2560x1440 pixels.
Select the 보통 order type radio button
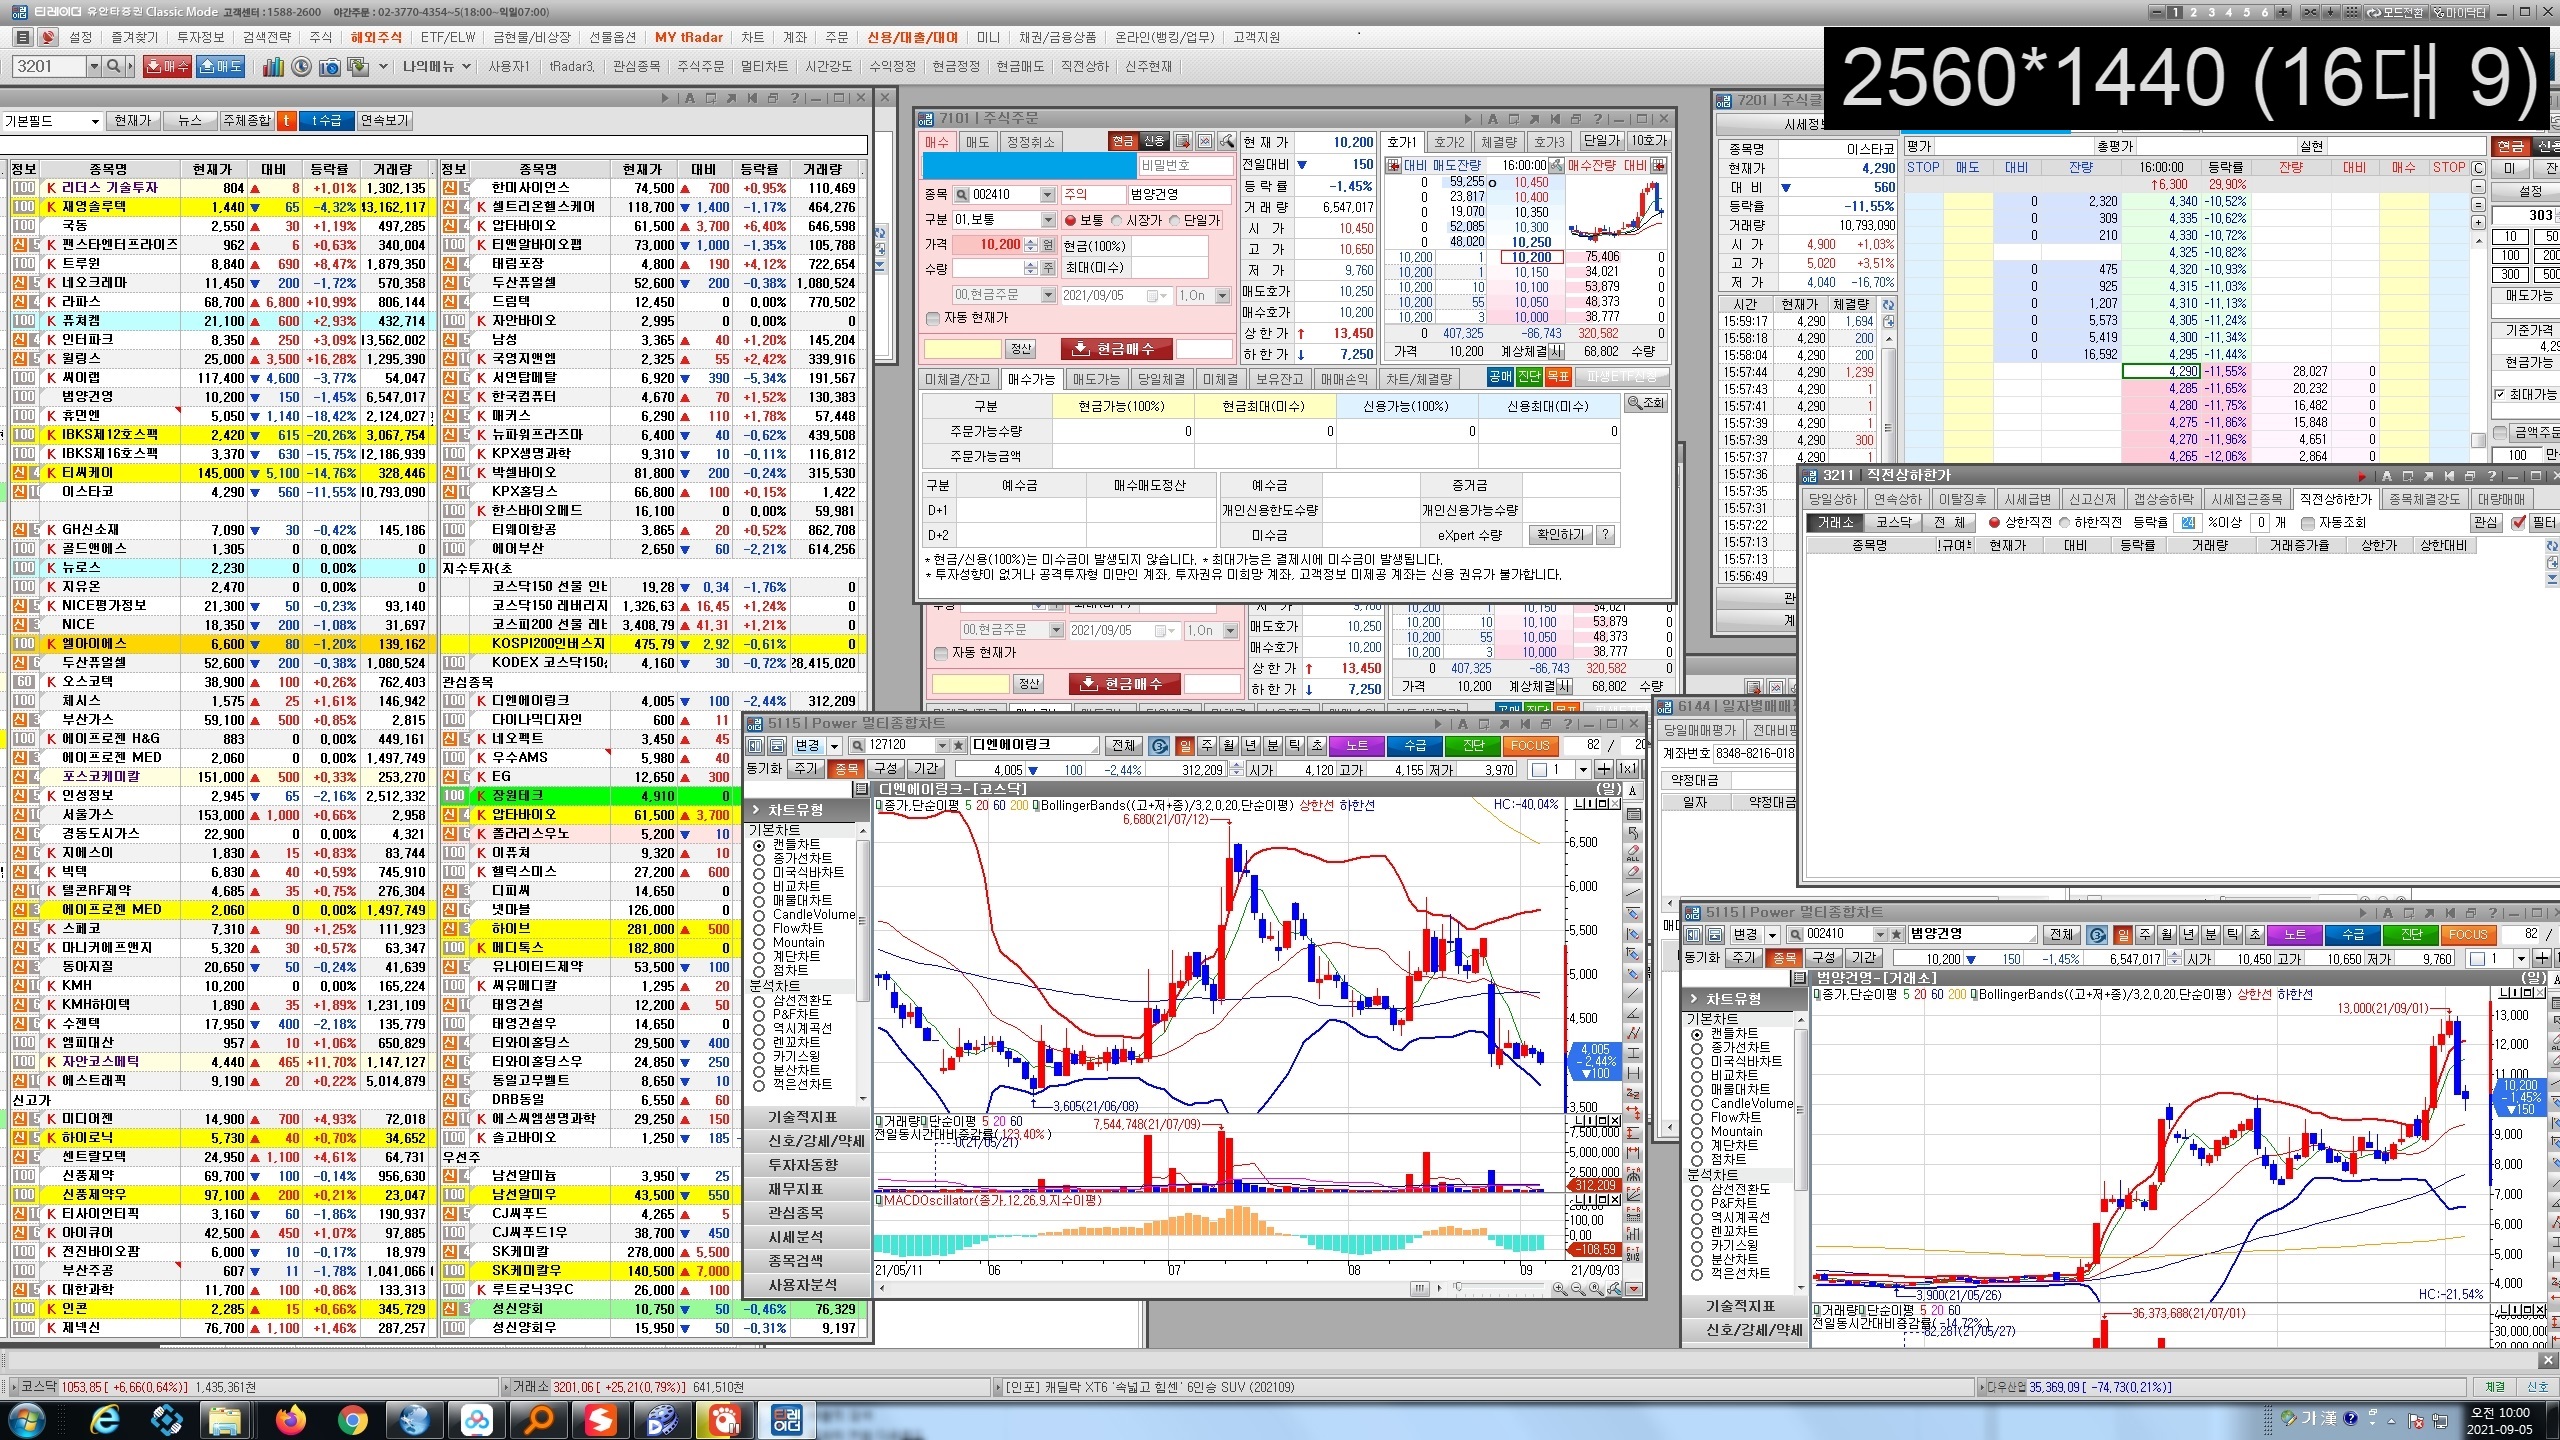1070,221
